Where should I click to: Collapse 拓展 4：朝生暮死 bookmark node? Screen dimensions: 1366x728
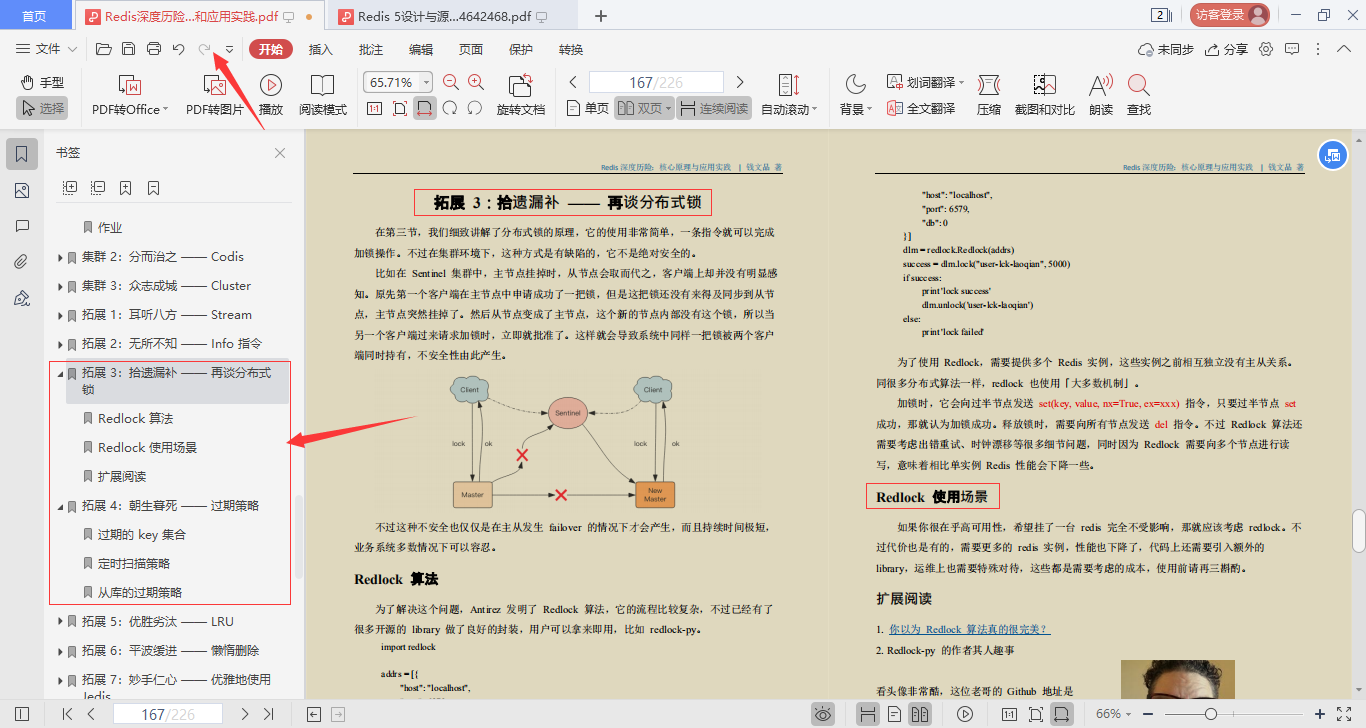click(61, 506)
